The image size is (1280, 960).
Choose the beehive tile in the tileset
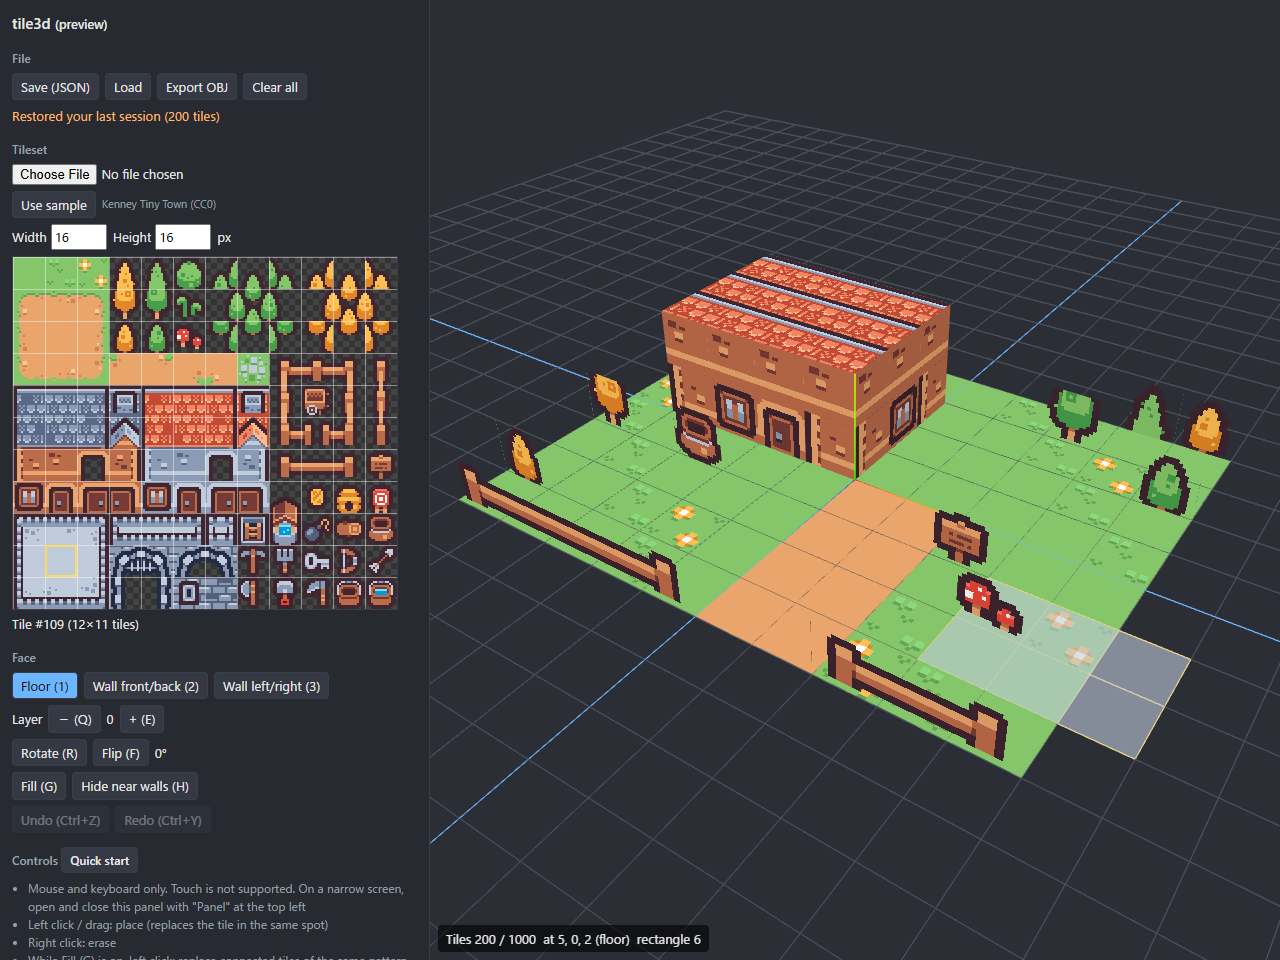[349, 497]
